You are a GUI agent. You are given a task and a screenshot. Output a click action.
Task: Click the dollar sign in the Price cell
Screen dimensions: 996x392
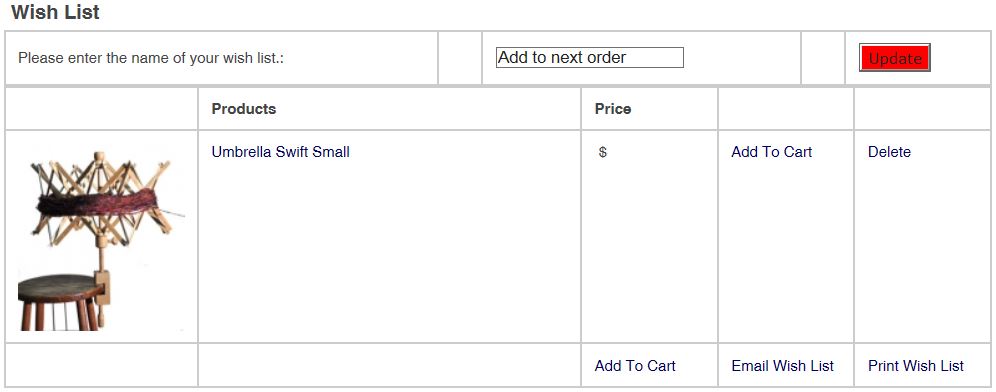(x=603, y=152)
